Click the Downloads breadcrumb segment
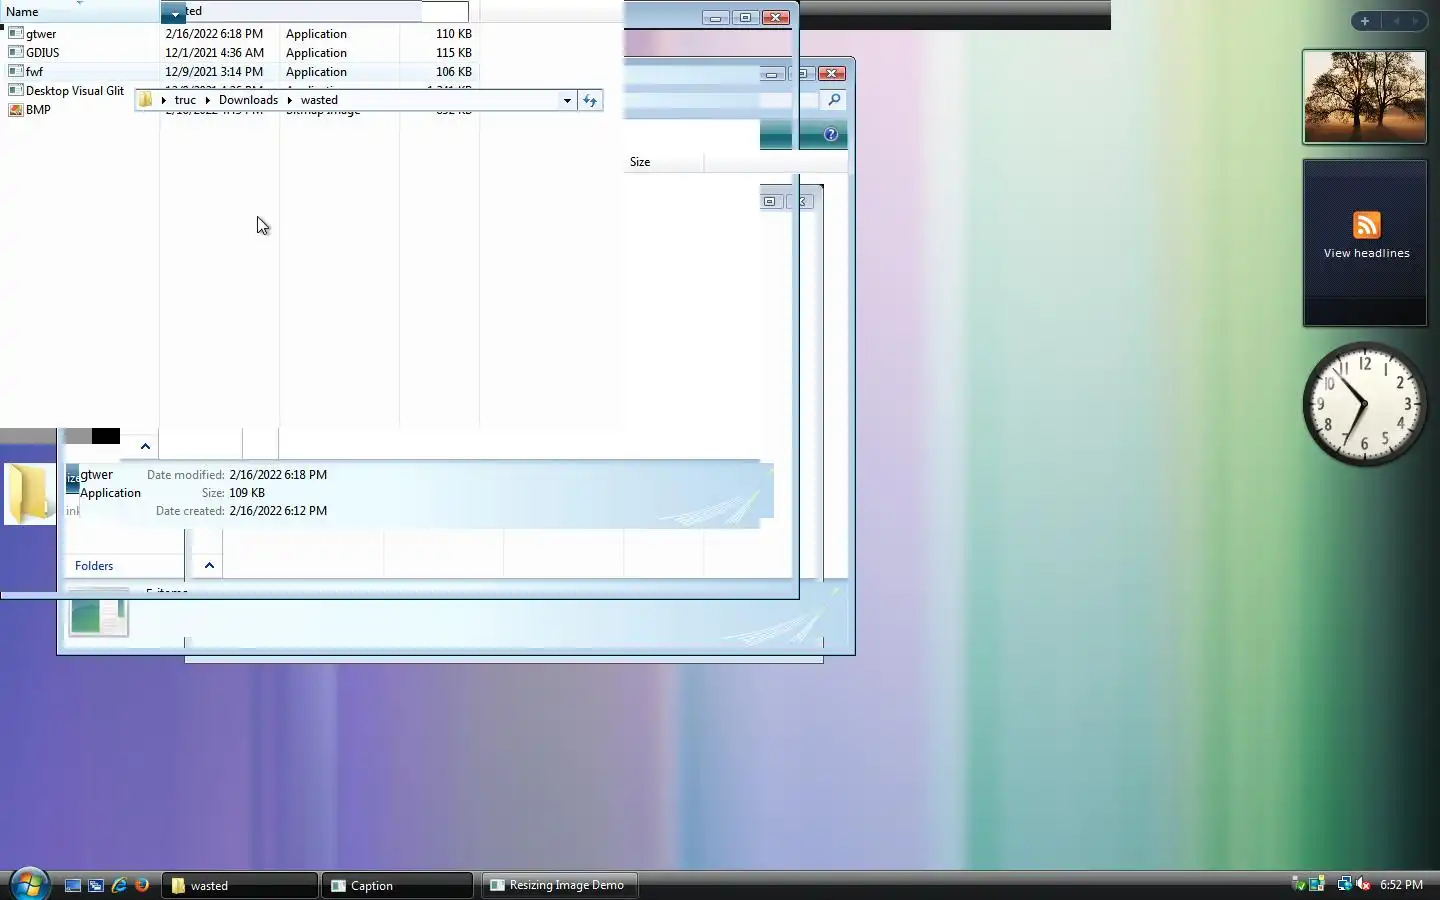Viewport: 1440px width, 900px height. pyautogui.click(x=248, y=100)
